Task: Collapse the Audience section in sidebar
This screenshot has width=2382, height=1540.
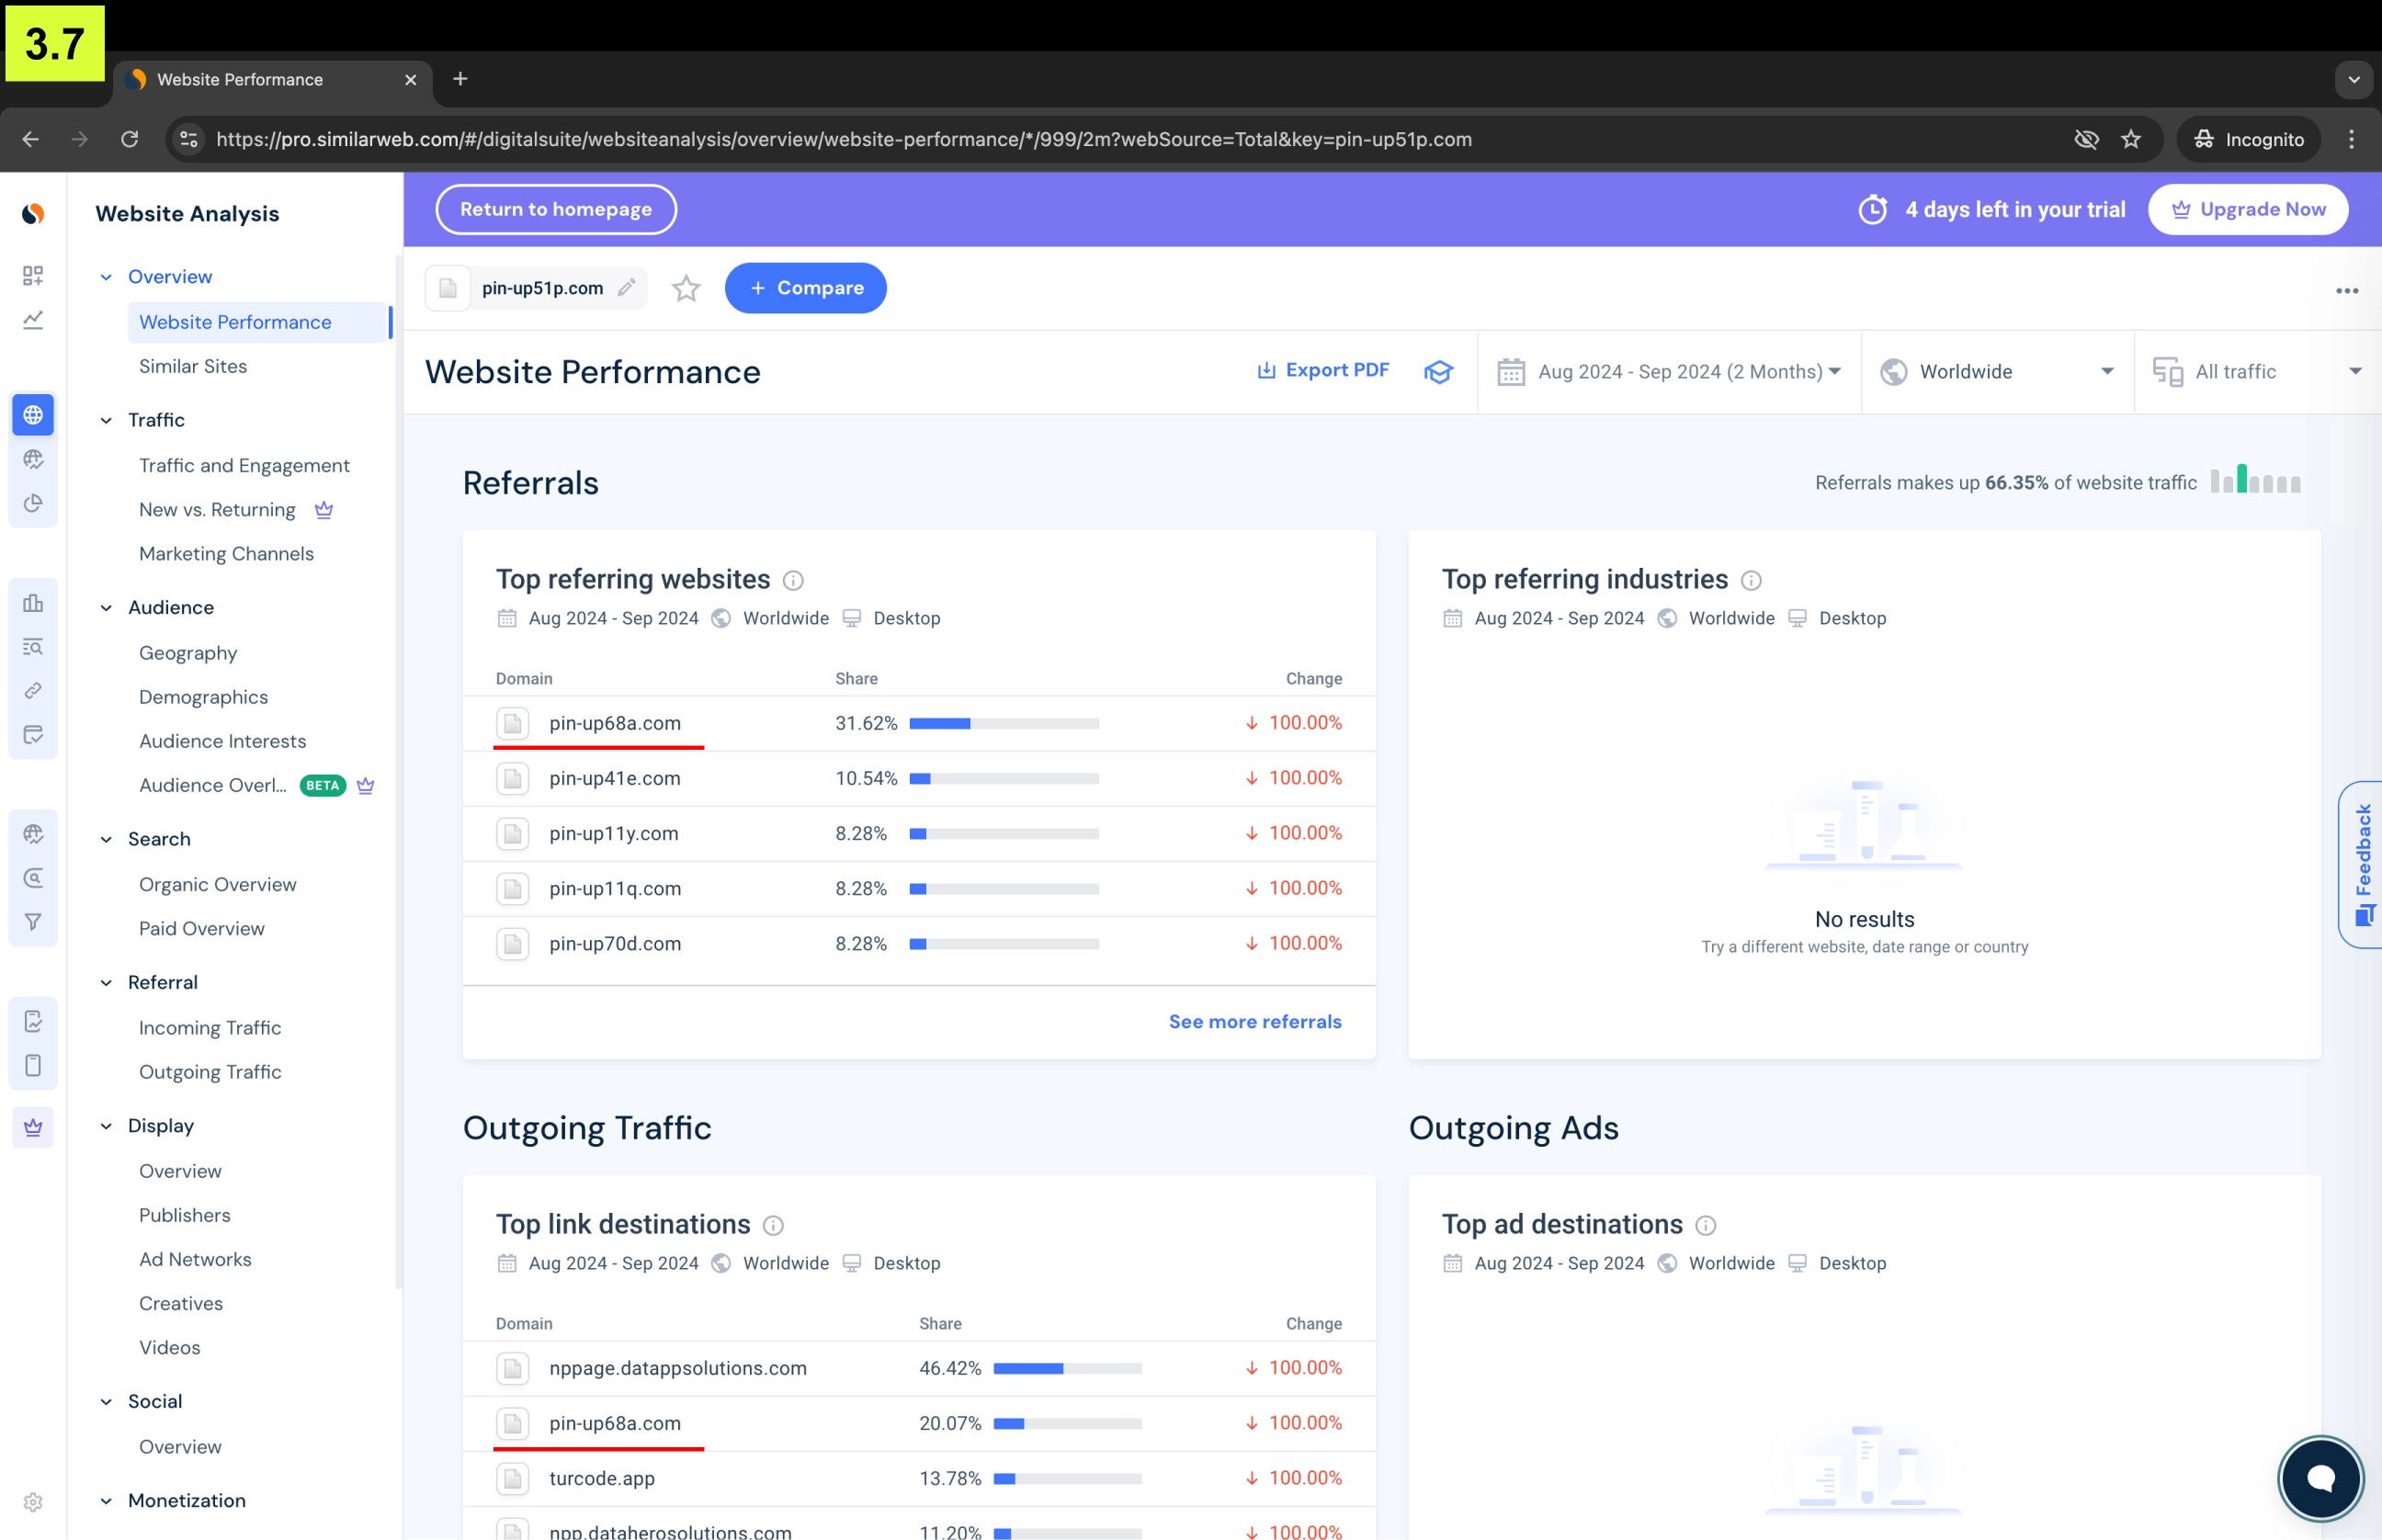Action: [x=106, y=608]
